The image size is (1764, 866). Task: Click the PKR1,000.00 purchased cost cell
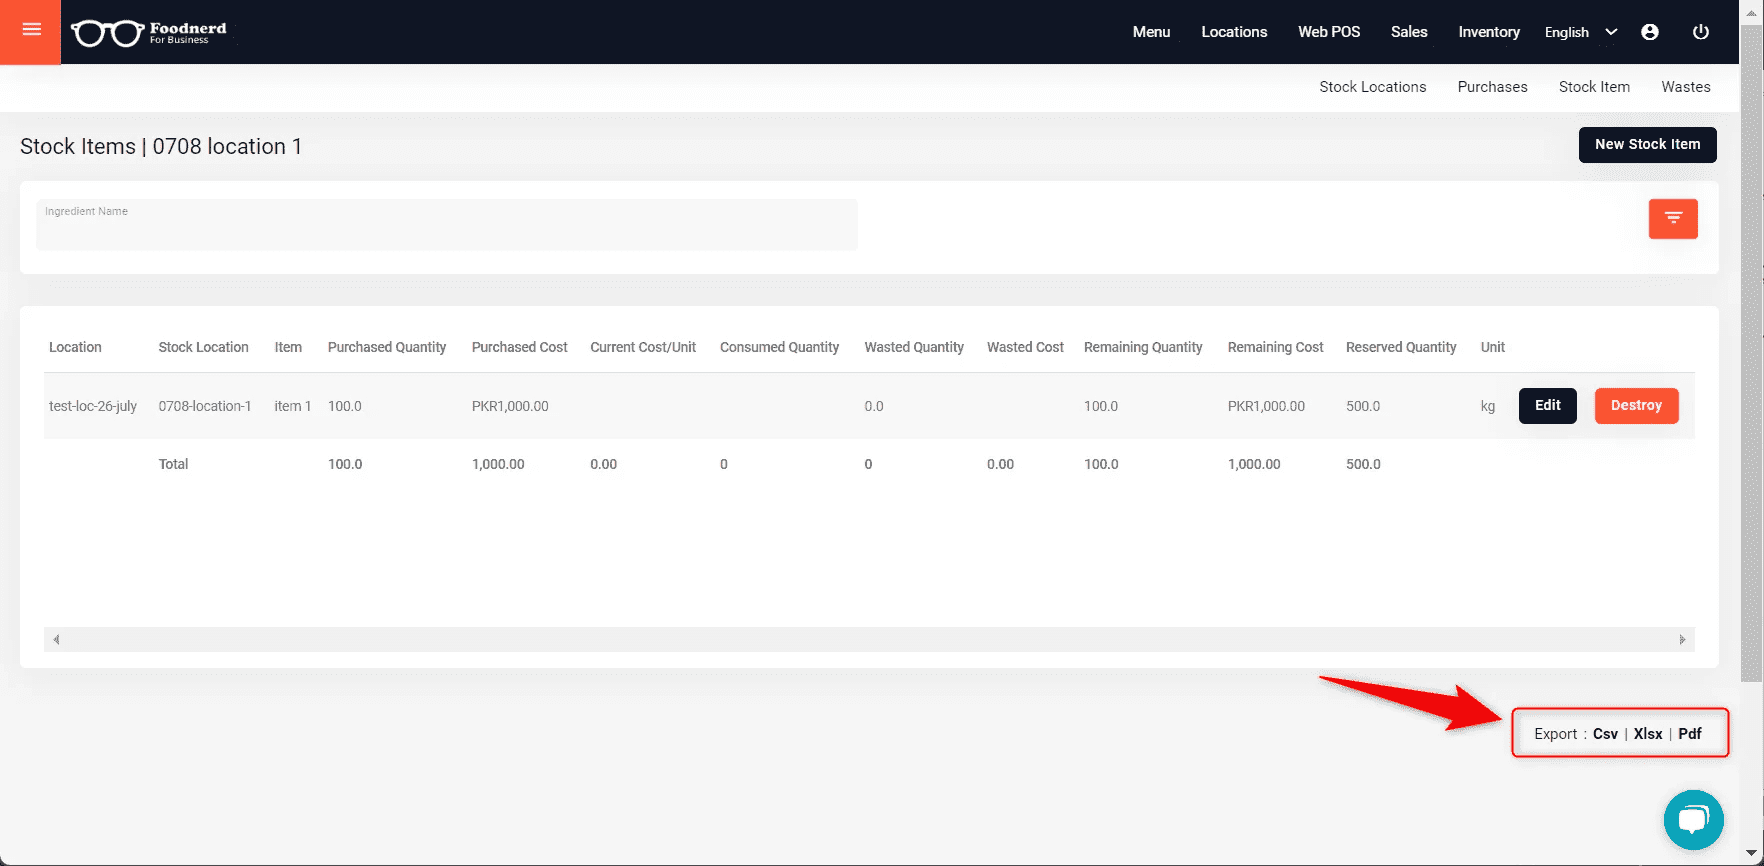click(x=510, y=406)
